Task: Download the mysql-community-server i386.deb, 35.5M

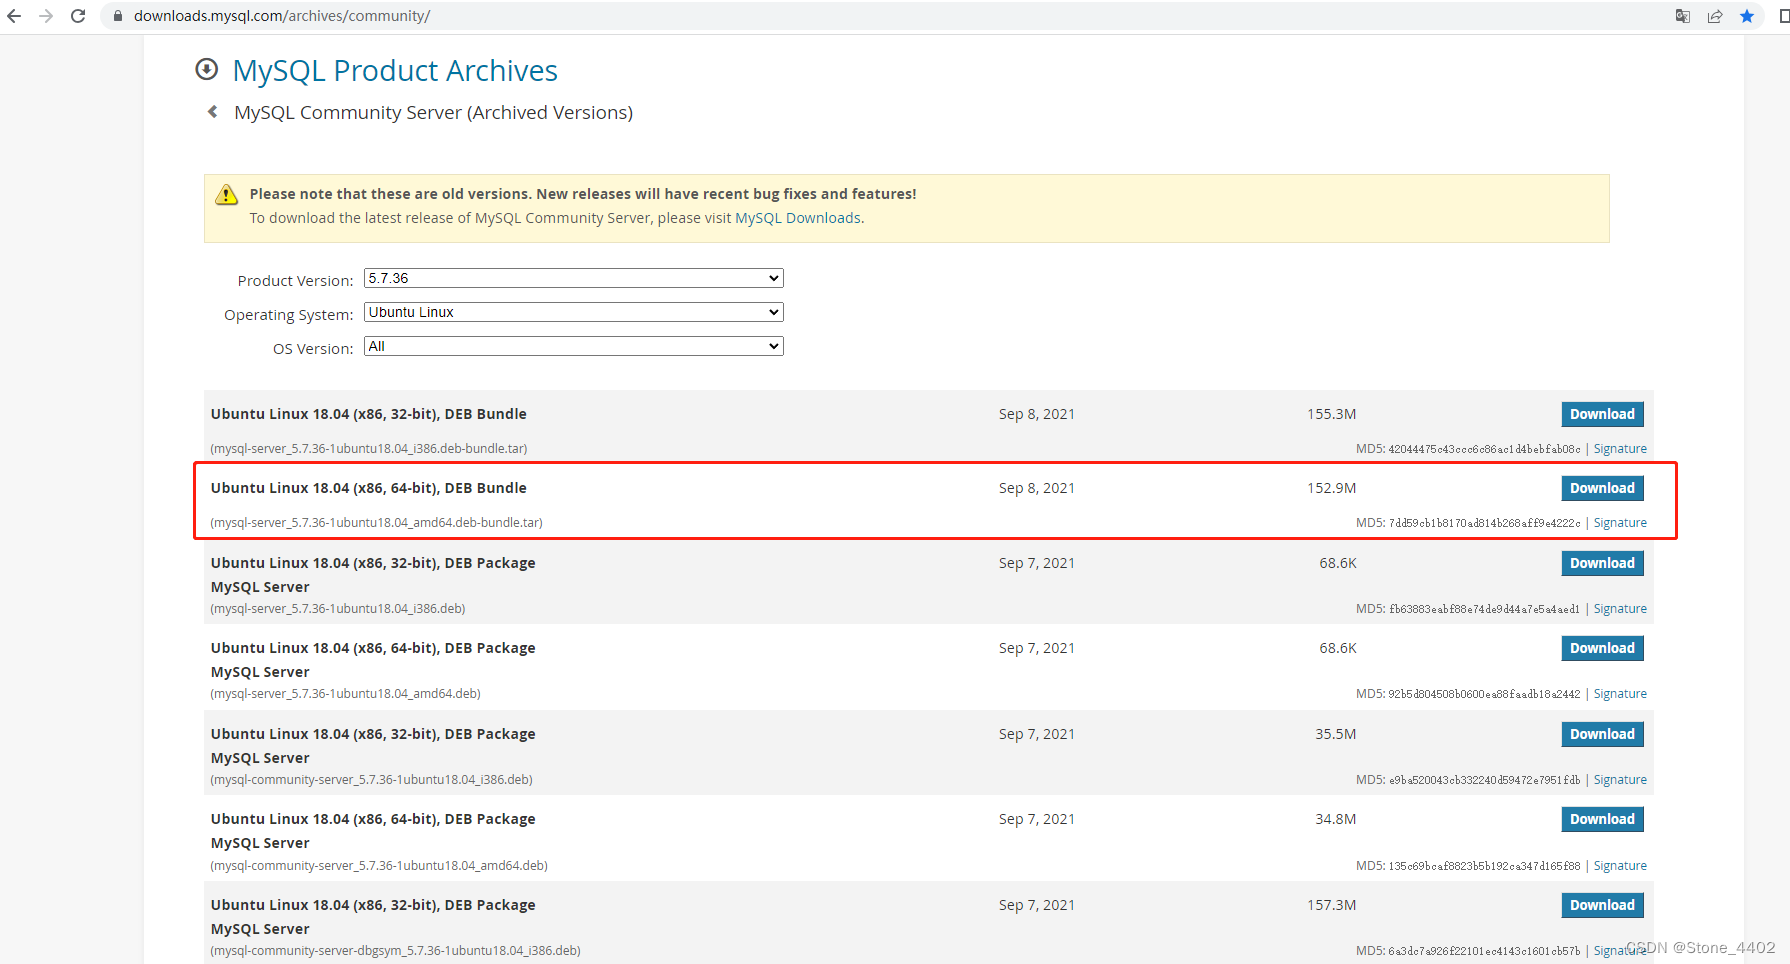Action: point(1602,734)
